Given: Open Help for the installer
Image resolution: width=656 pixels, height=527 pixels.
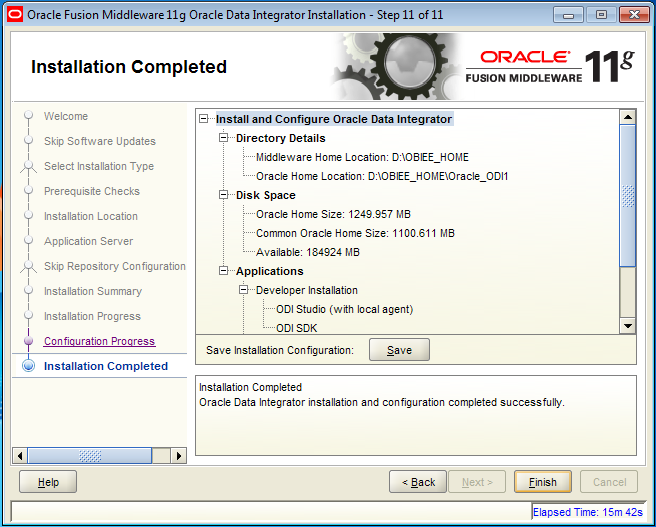Looking at the screenshot, I should [x=48, y=482].
